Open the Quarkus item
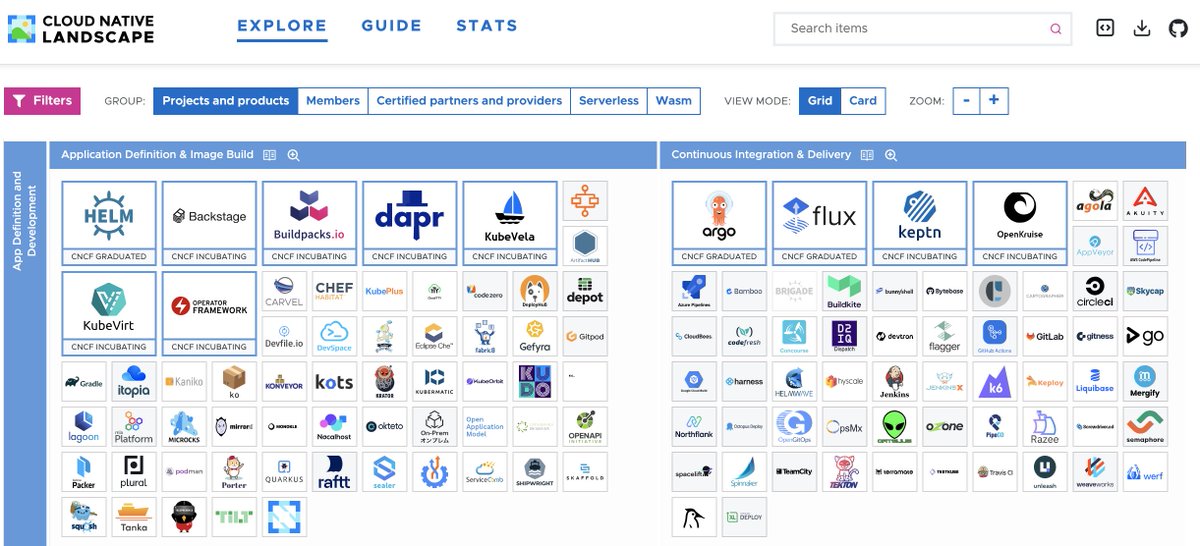This screenshot has width=1200, height=546. [x=284, y=472]
